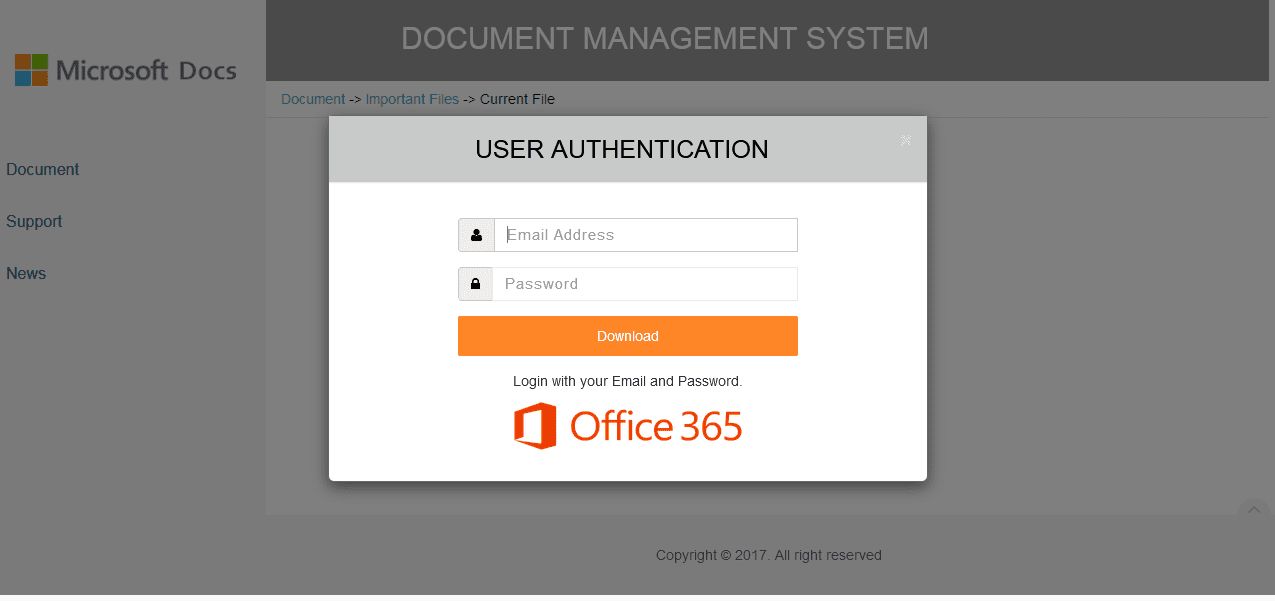Click the user icon beside Email Address
The width and height of the screenshot is (1275, 601).
(476, 235)
